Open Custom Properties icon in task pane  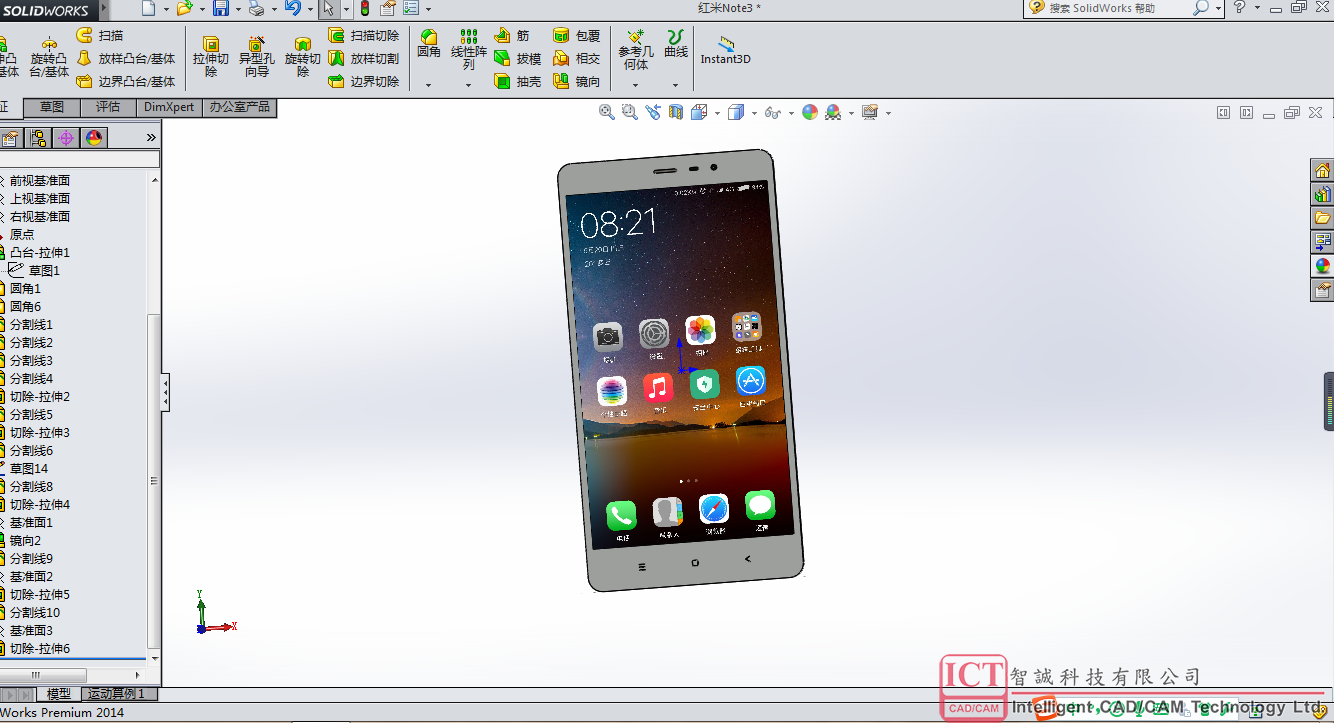tap(1322, 289)
